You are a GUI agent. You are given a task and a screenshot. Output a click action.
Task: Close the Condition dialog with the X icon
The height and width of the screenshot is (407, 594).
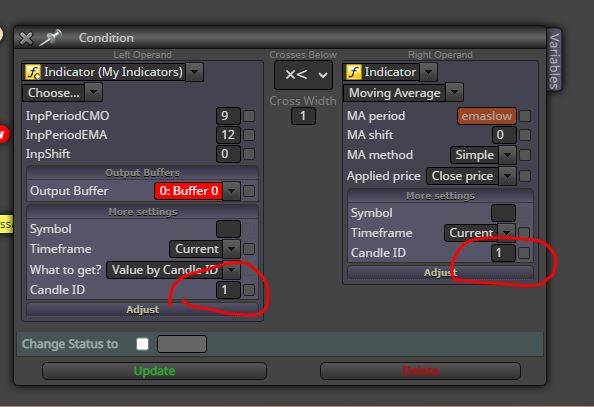point(26,38)
